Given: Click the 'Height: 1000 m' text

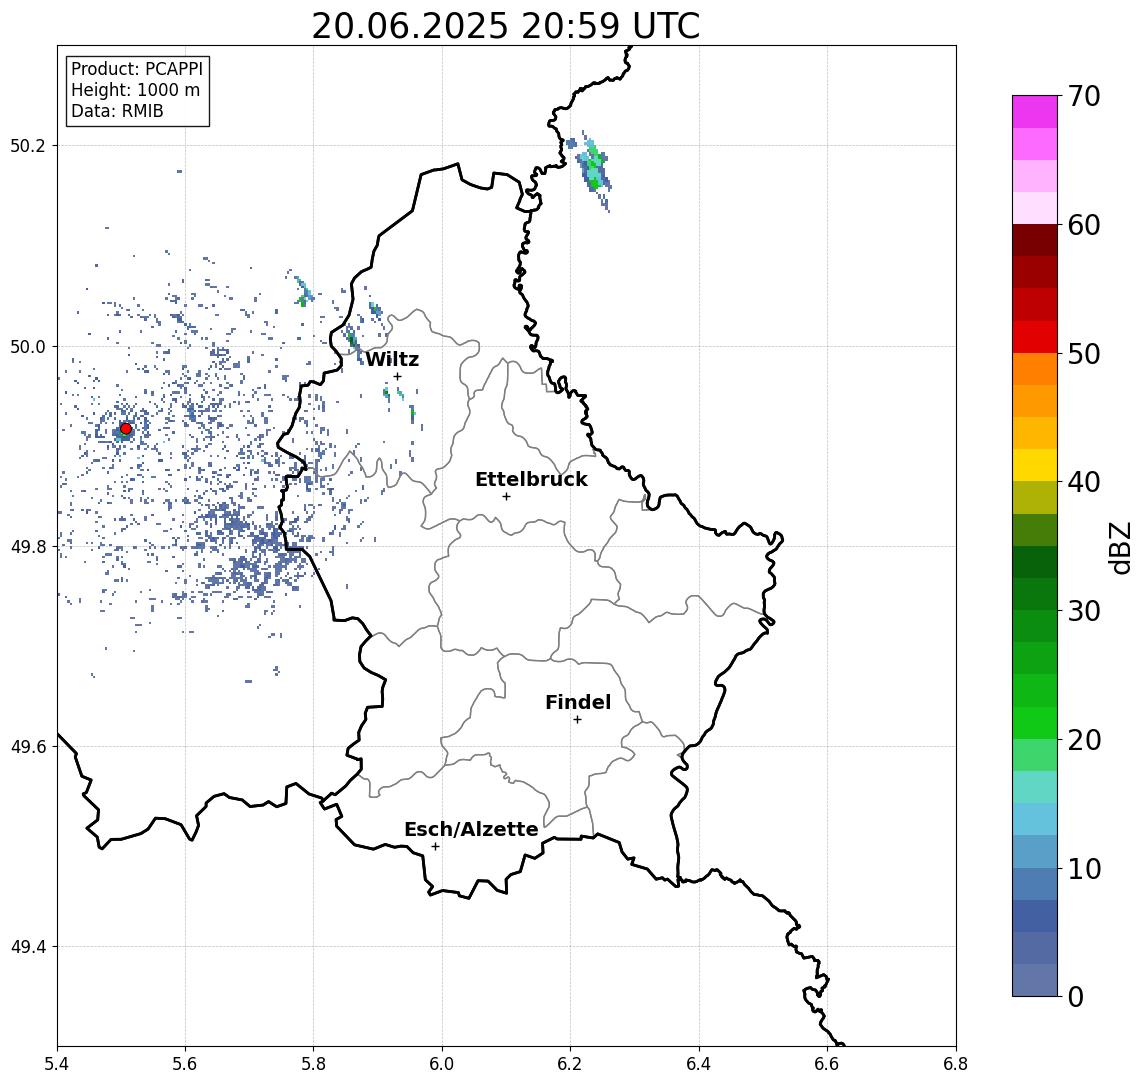Looking at the screenshot, I should [135, 90].
